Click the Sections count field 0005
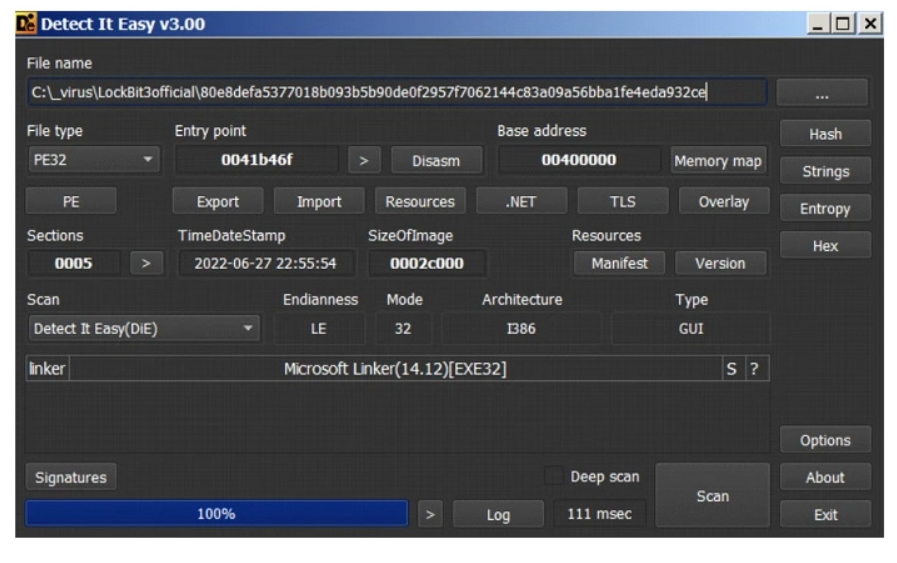 [73, 263]
